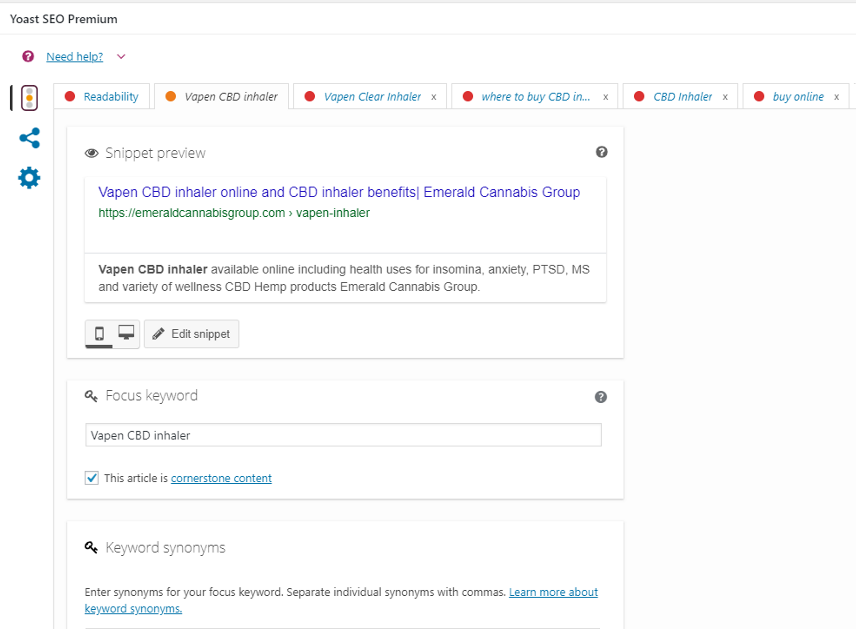Open the cornerstone content link

pyautogui.click(x=221, y=478)
